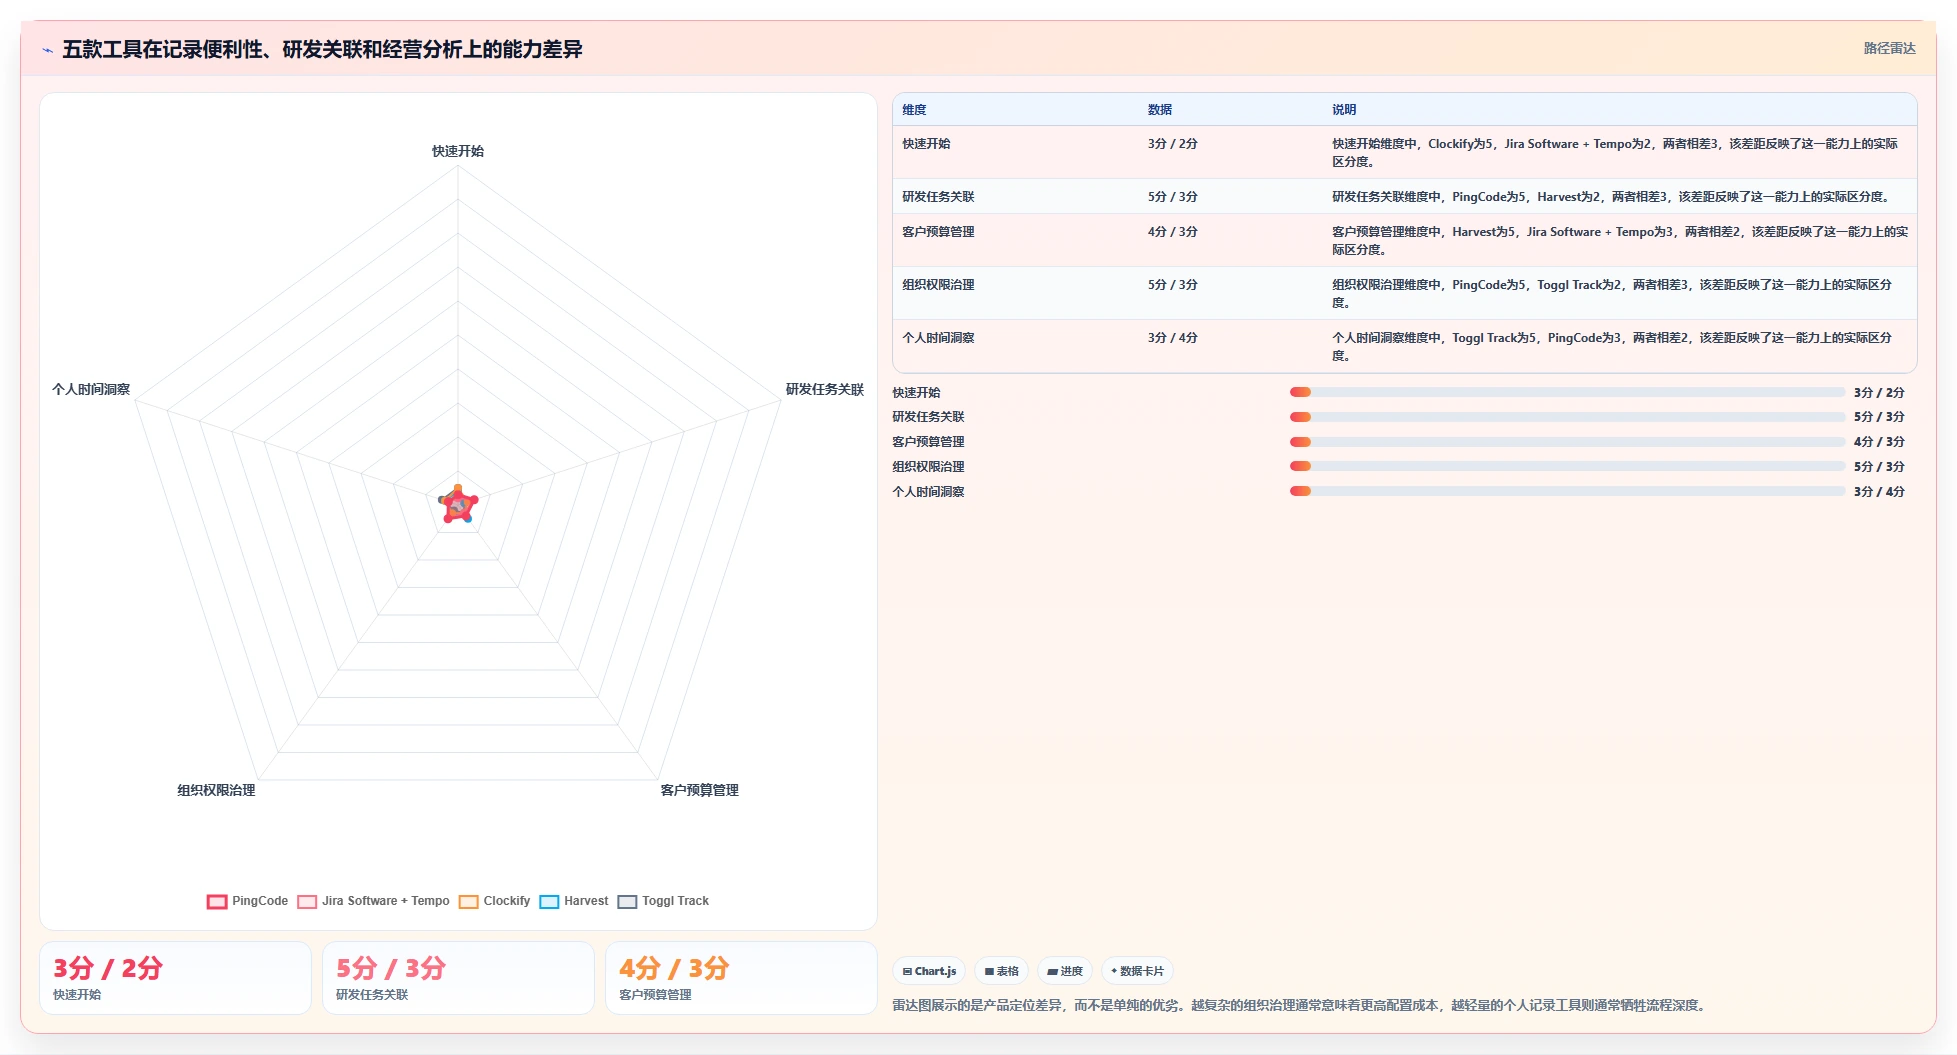Viewport: 1957px width, 1055px height.
Task: Click the 组织权限治理 radar axis label
Action: click(x=216, y=790)
